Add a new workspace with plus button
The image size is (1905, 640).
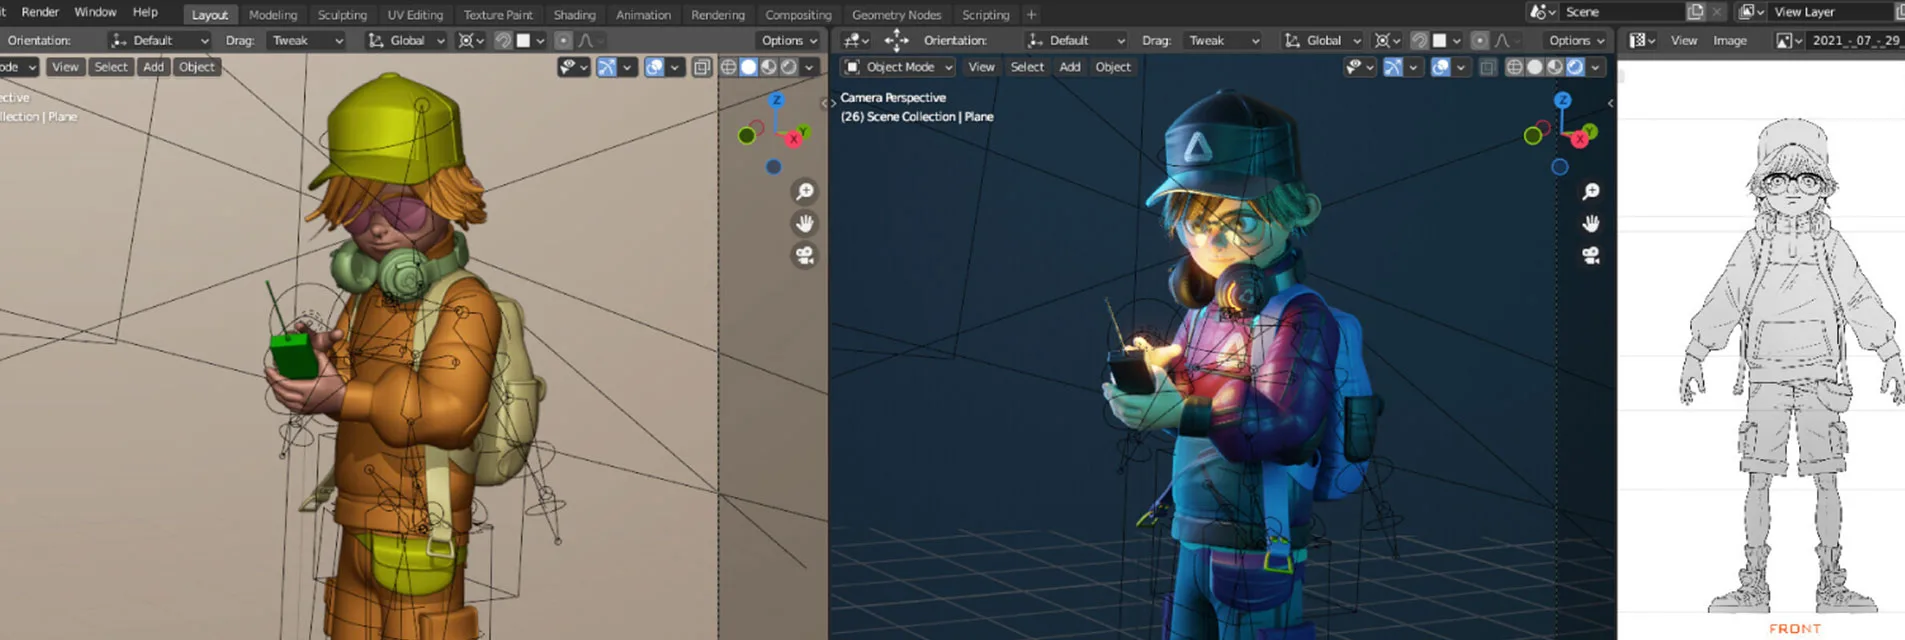(1031, 15)
